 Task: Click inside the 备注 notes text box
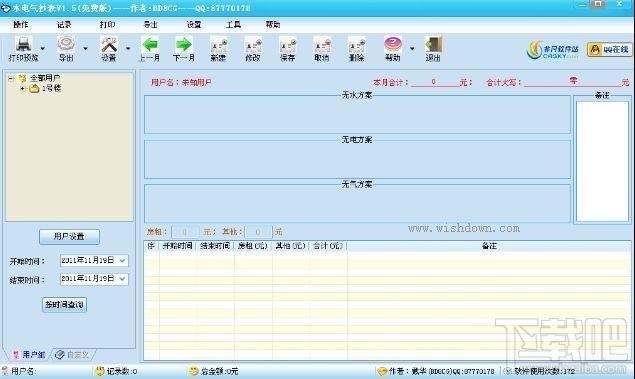[x=602, y=162]
